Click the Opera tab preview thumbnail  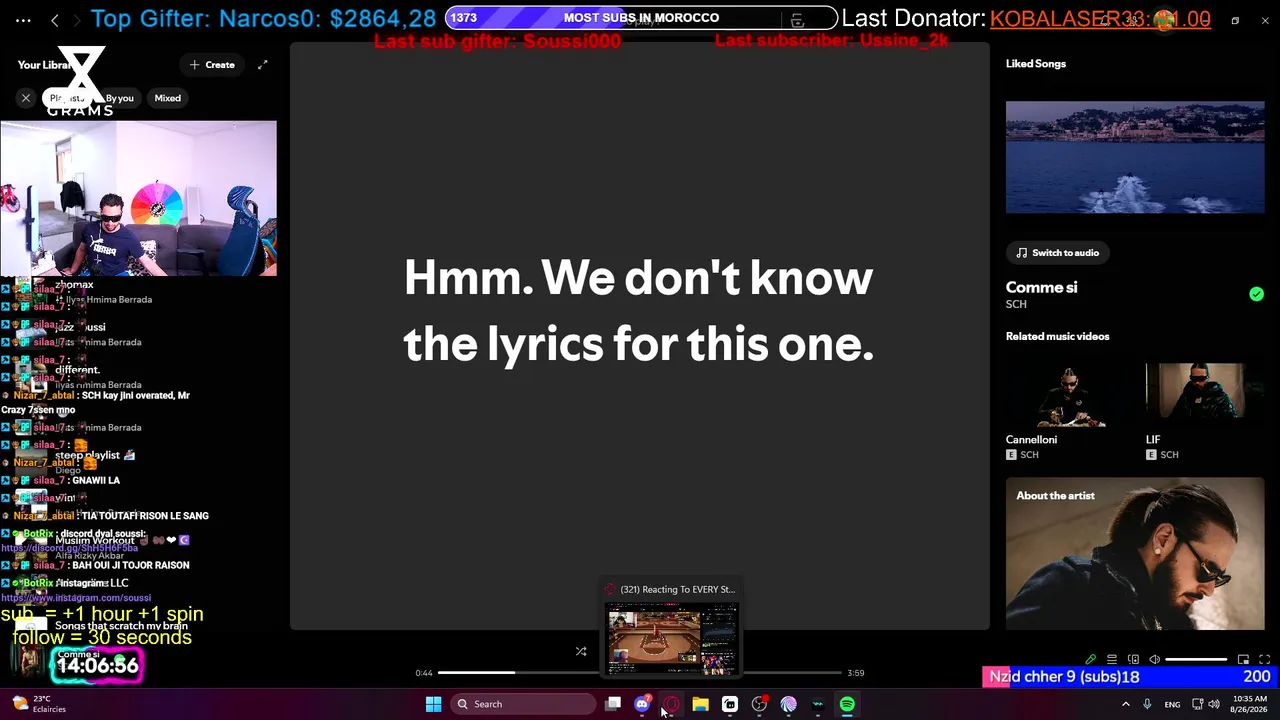click(x=672, y=639)
